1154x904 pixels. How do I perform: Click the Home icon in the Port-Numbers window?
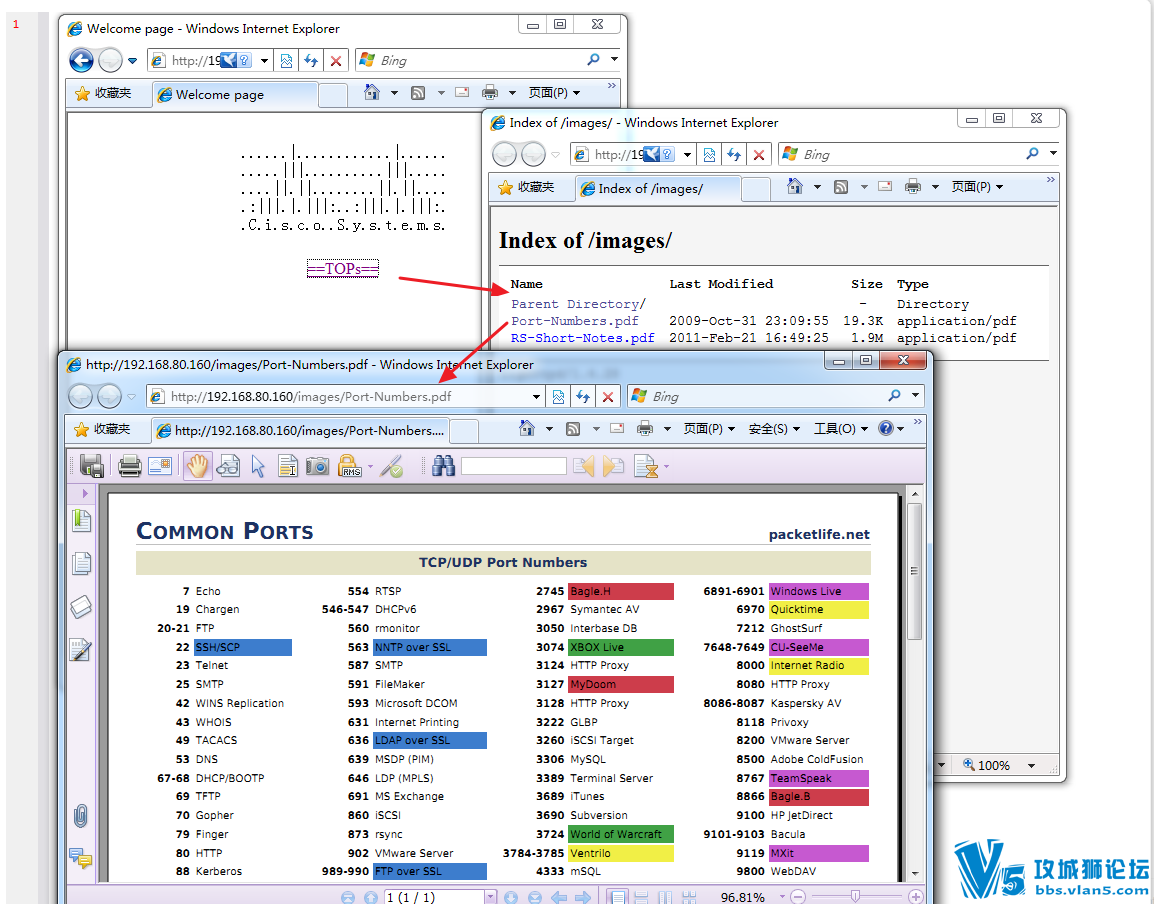(526, 428)
